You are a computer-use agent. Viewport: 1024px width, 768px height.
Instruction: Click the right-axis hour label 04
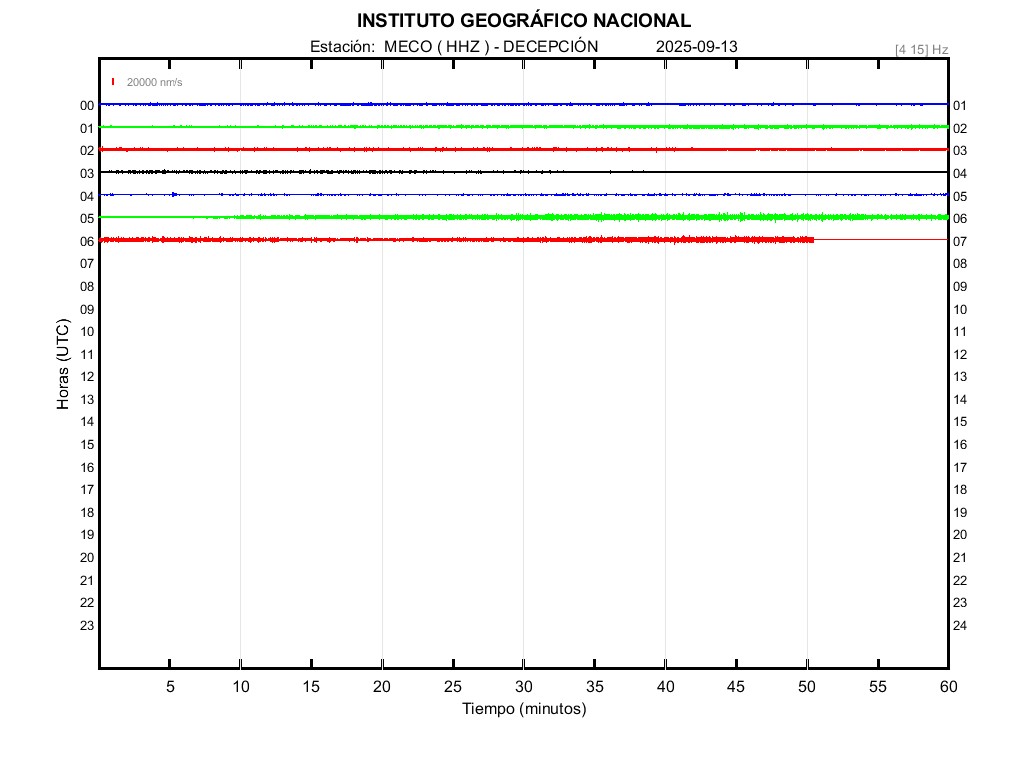point(960,174)
